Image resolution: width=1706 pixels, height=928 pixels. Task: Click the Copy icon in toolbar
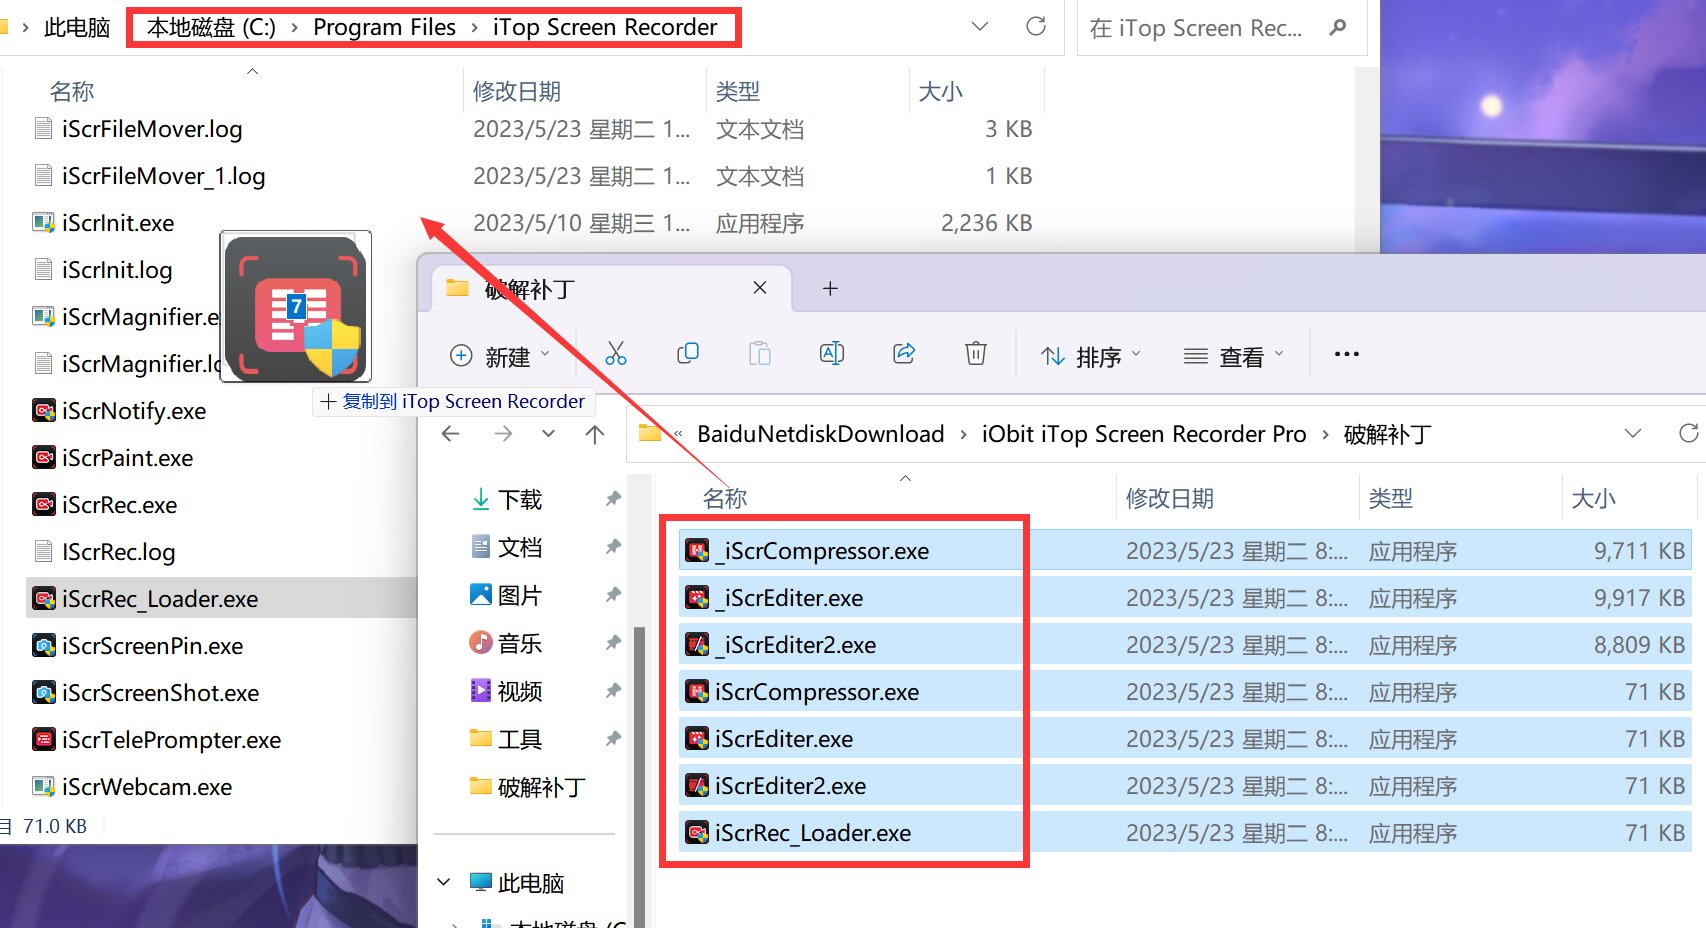pos(688,354)
